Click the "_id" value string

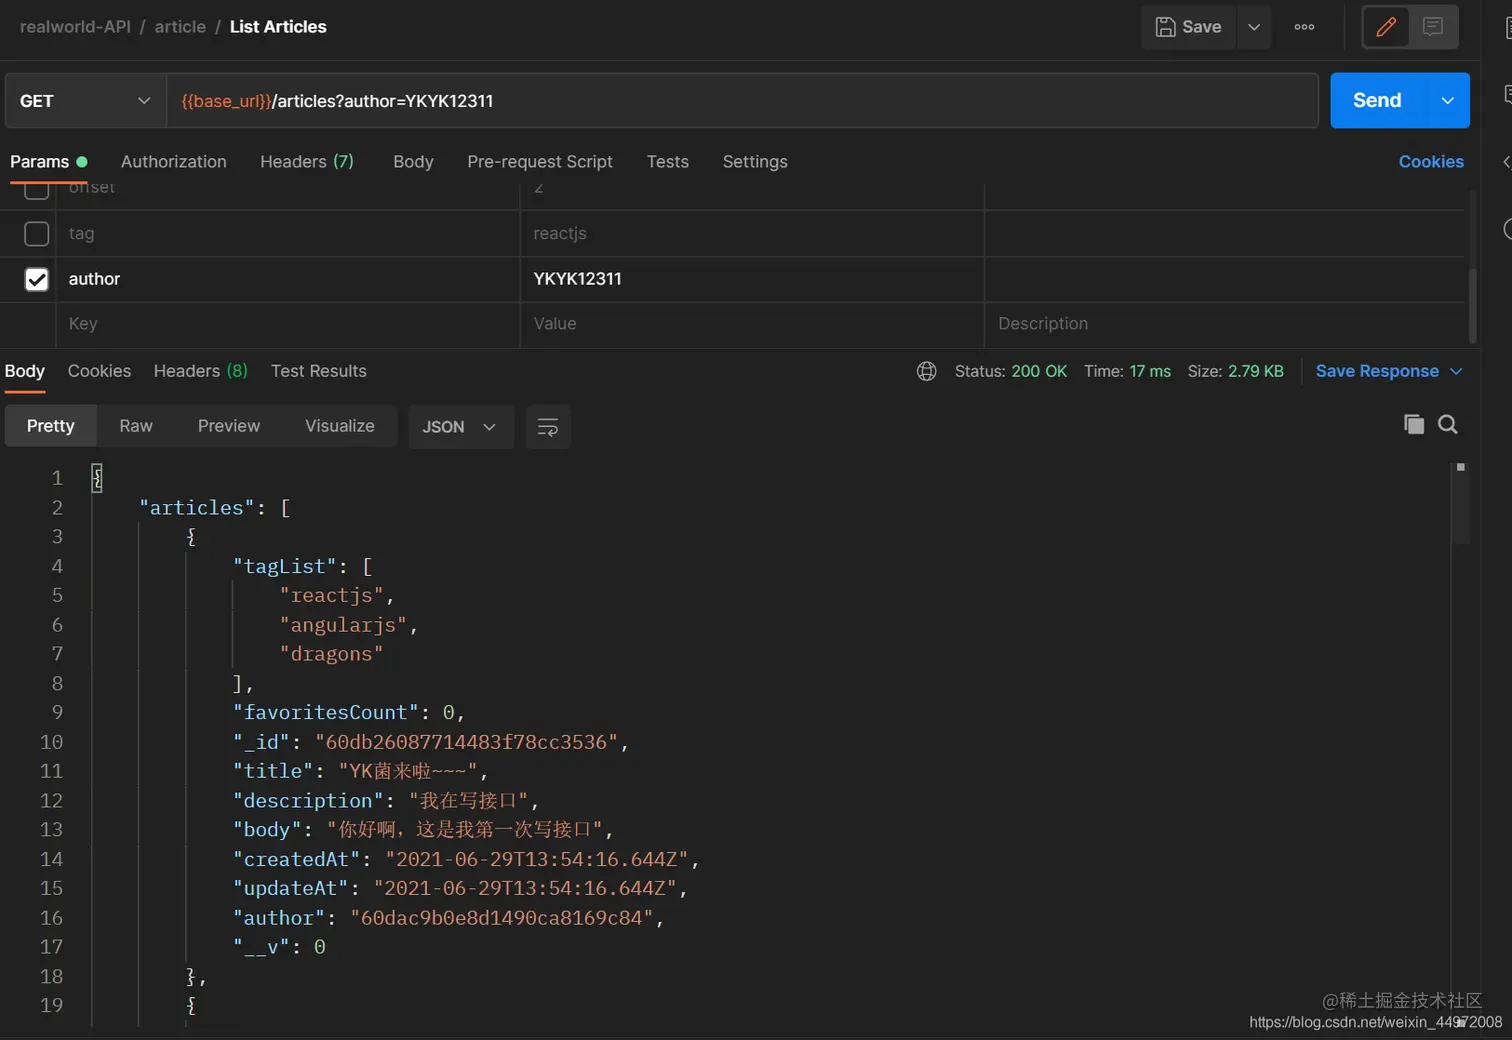(466, 742)
